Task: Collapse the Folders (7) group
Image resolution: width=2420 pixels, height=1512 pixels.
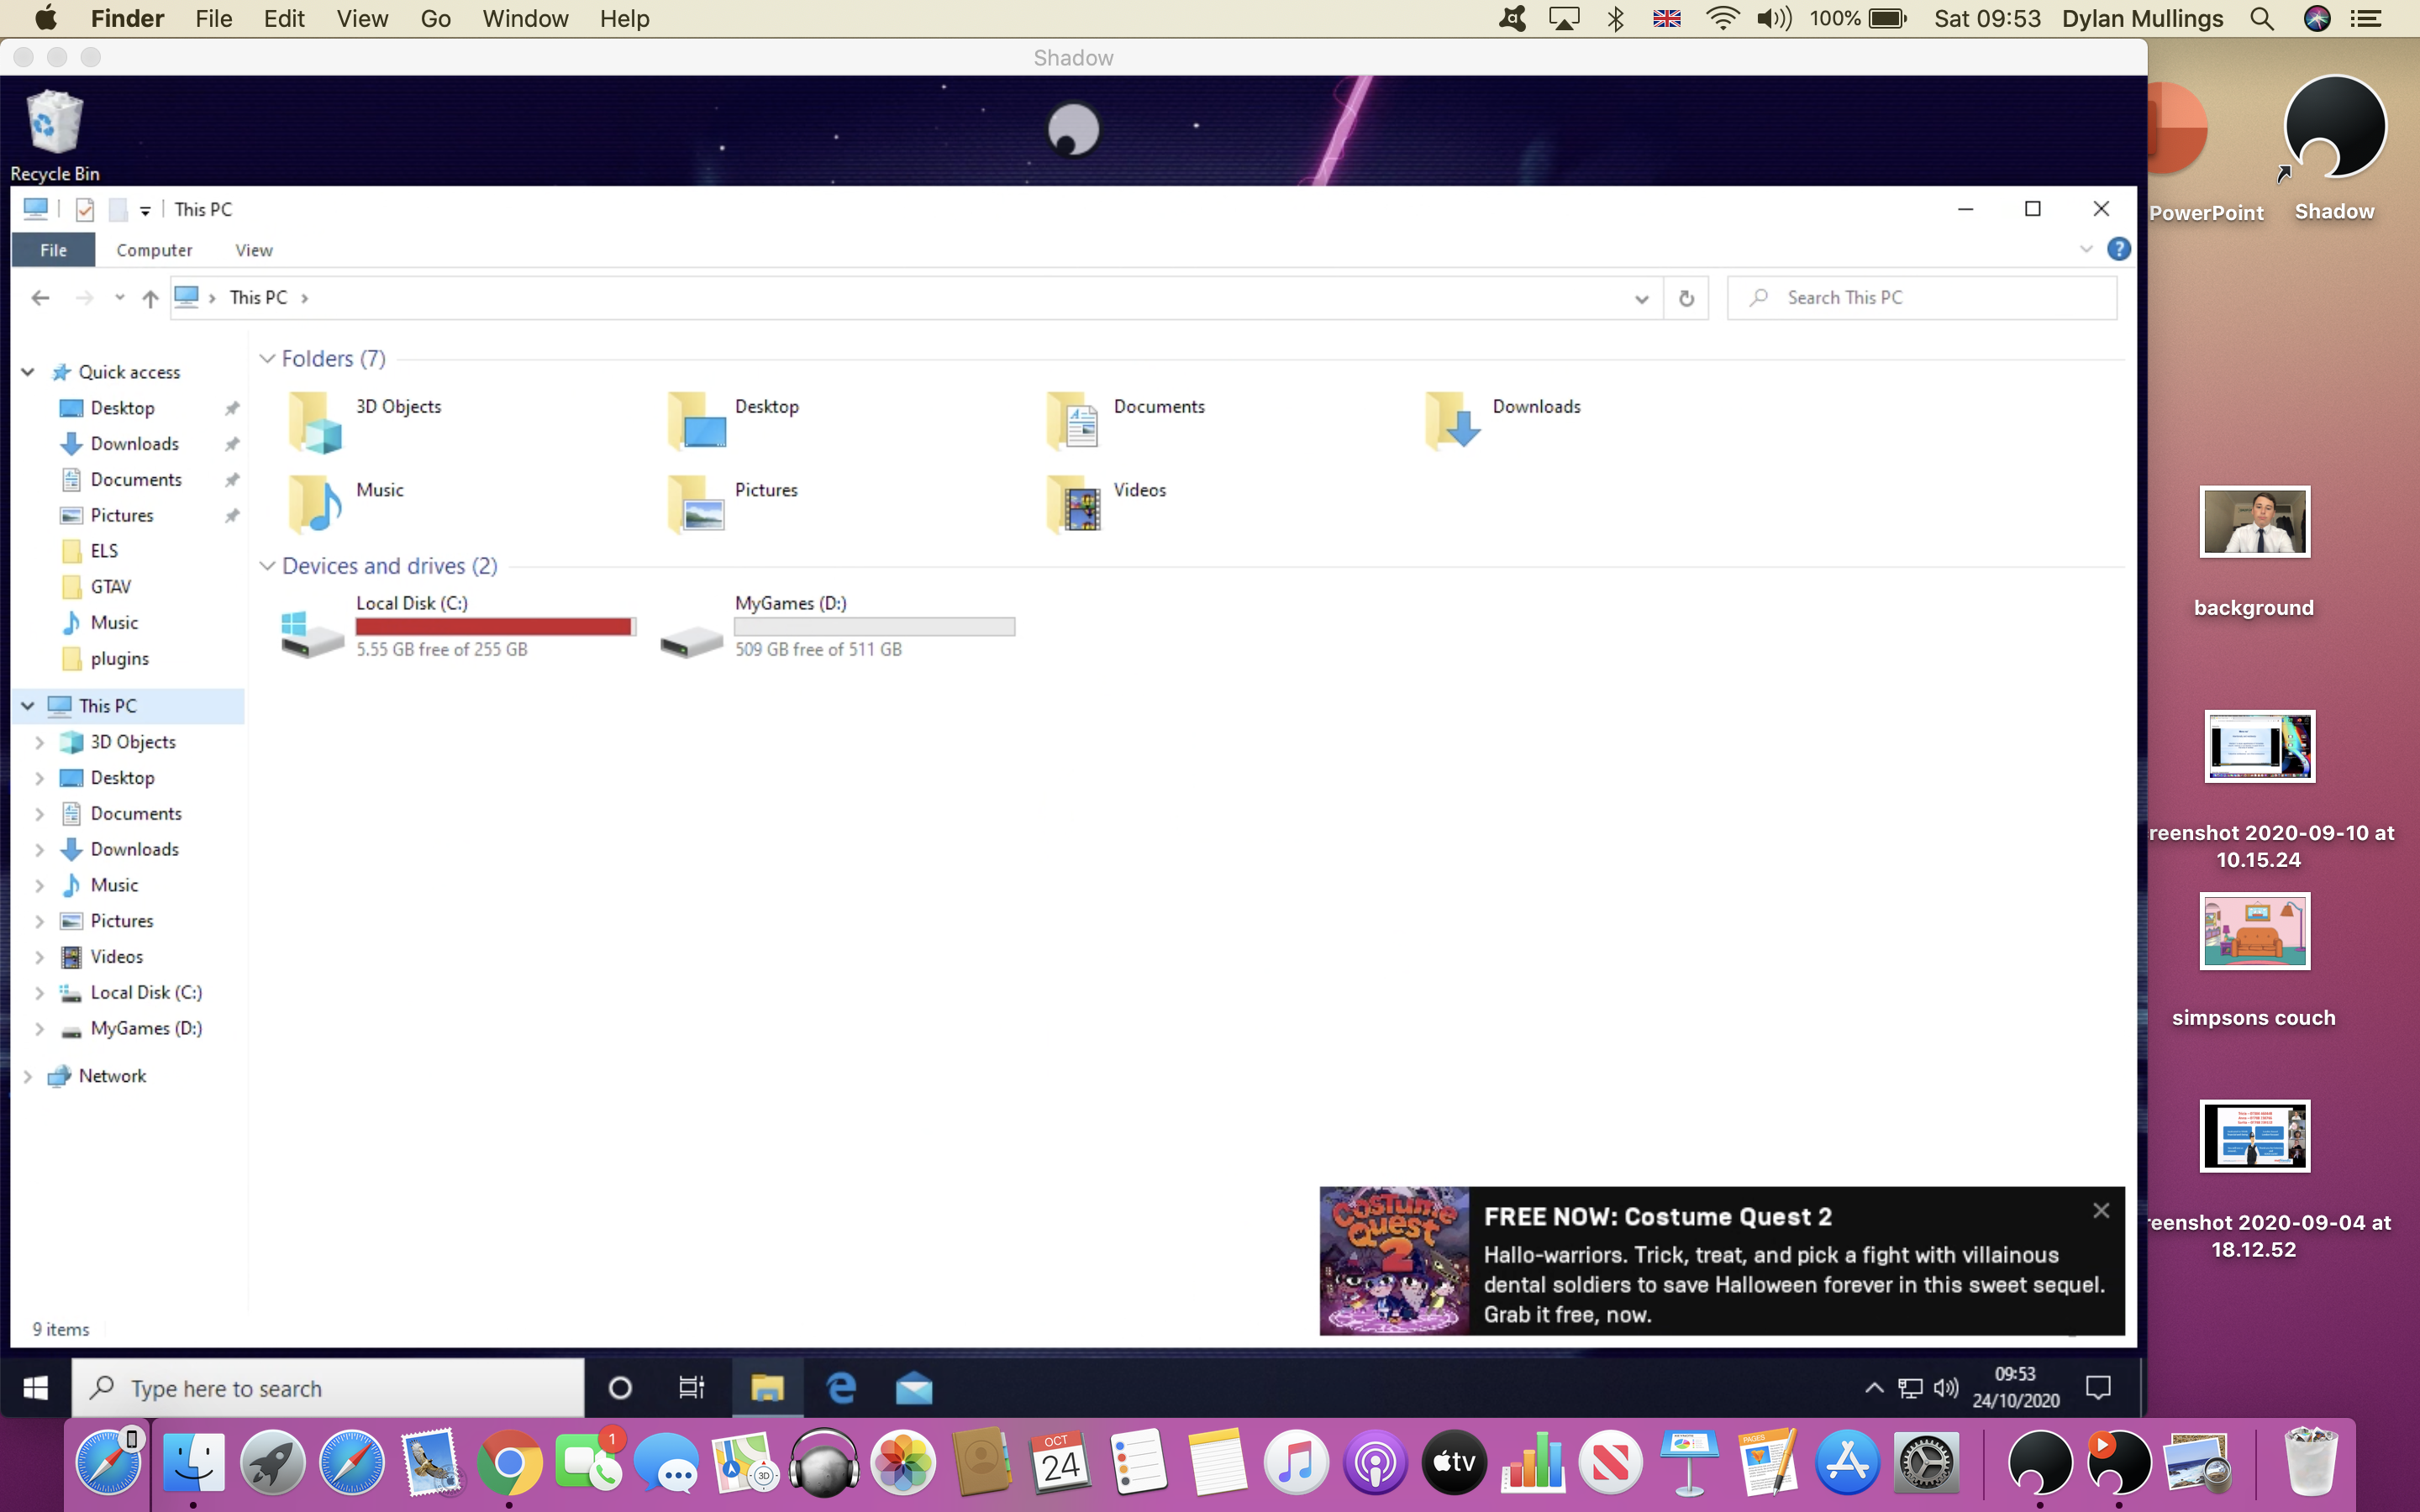Action: [267, 359]
